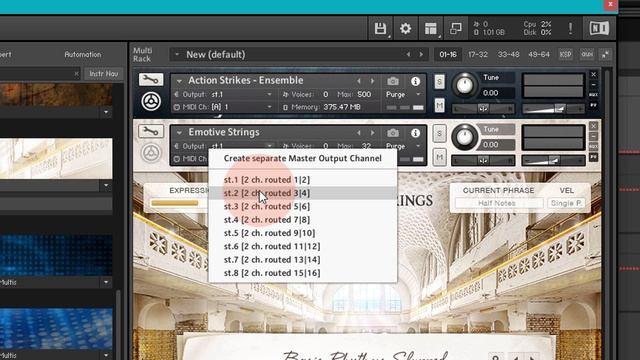Select previous Action Strikes instrument arrow

pos(359,81)
